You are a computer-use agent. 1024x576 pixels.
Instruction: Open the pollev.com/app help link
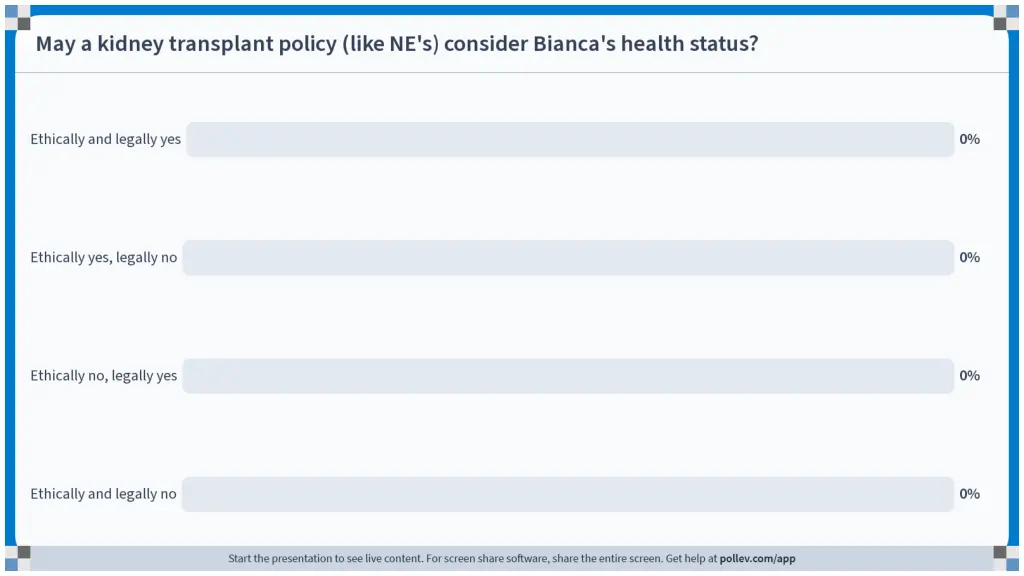757,558
